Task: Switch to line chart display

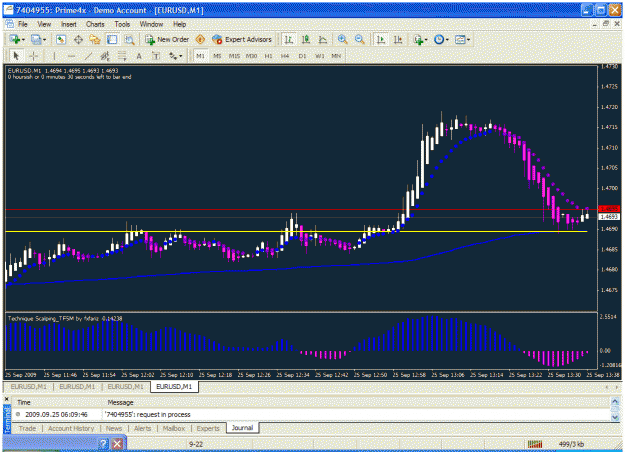Action: coord(323,39)
